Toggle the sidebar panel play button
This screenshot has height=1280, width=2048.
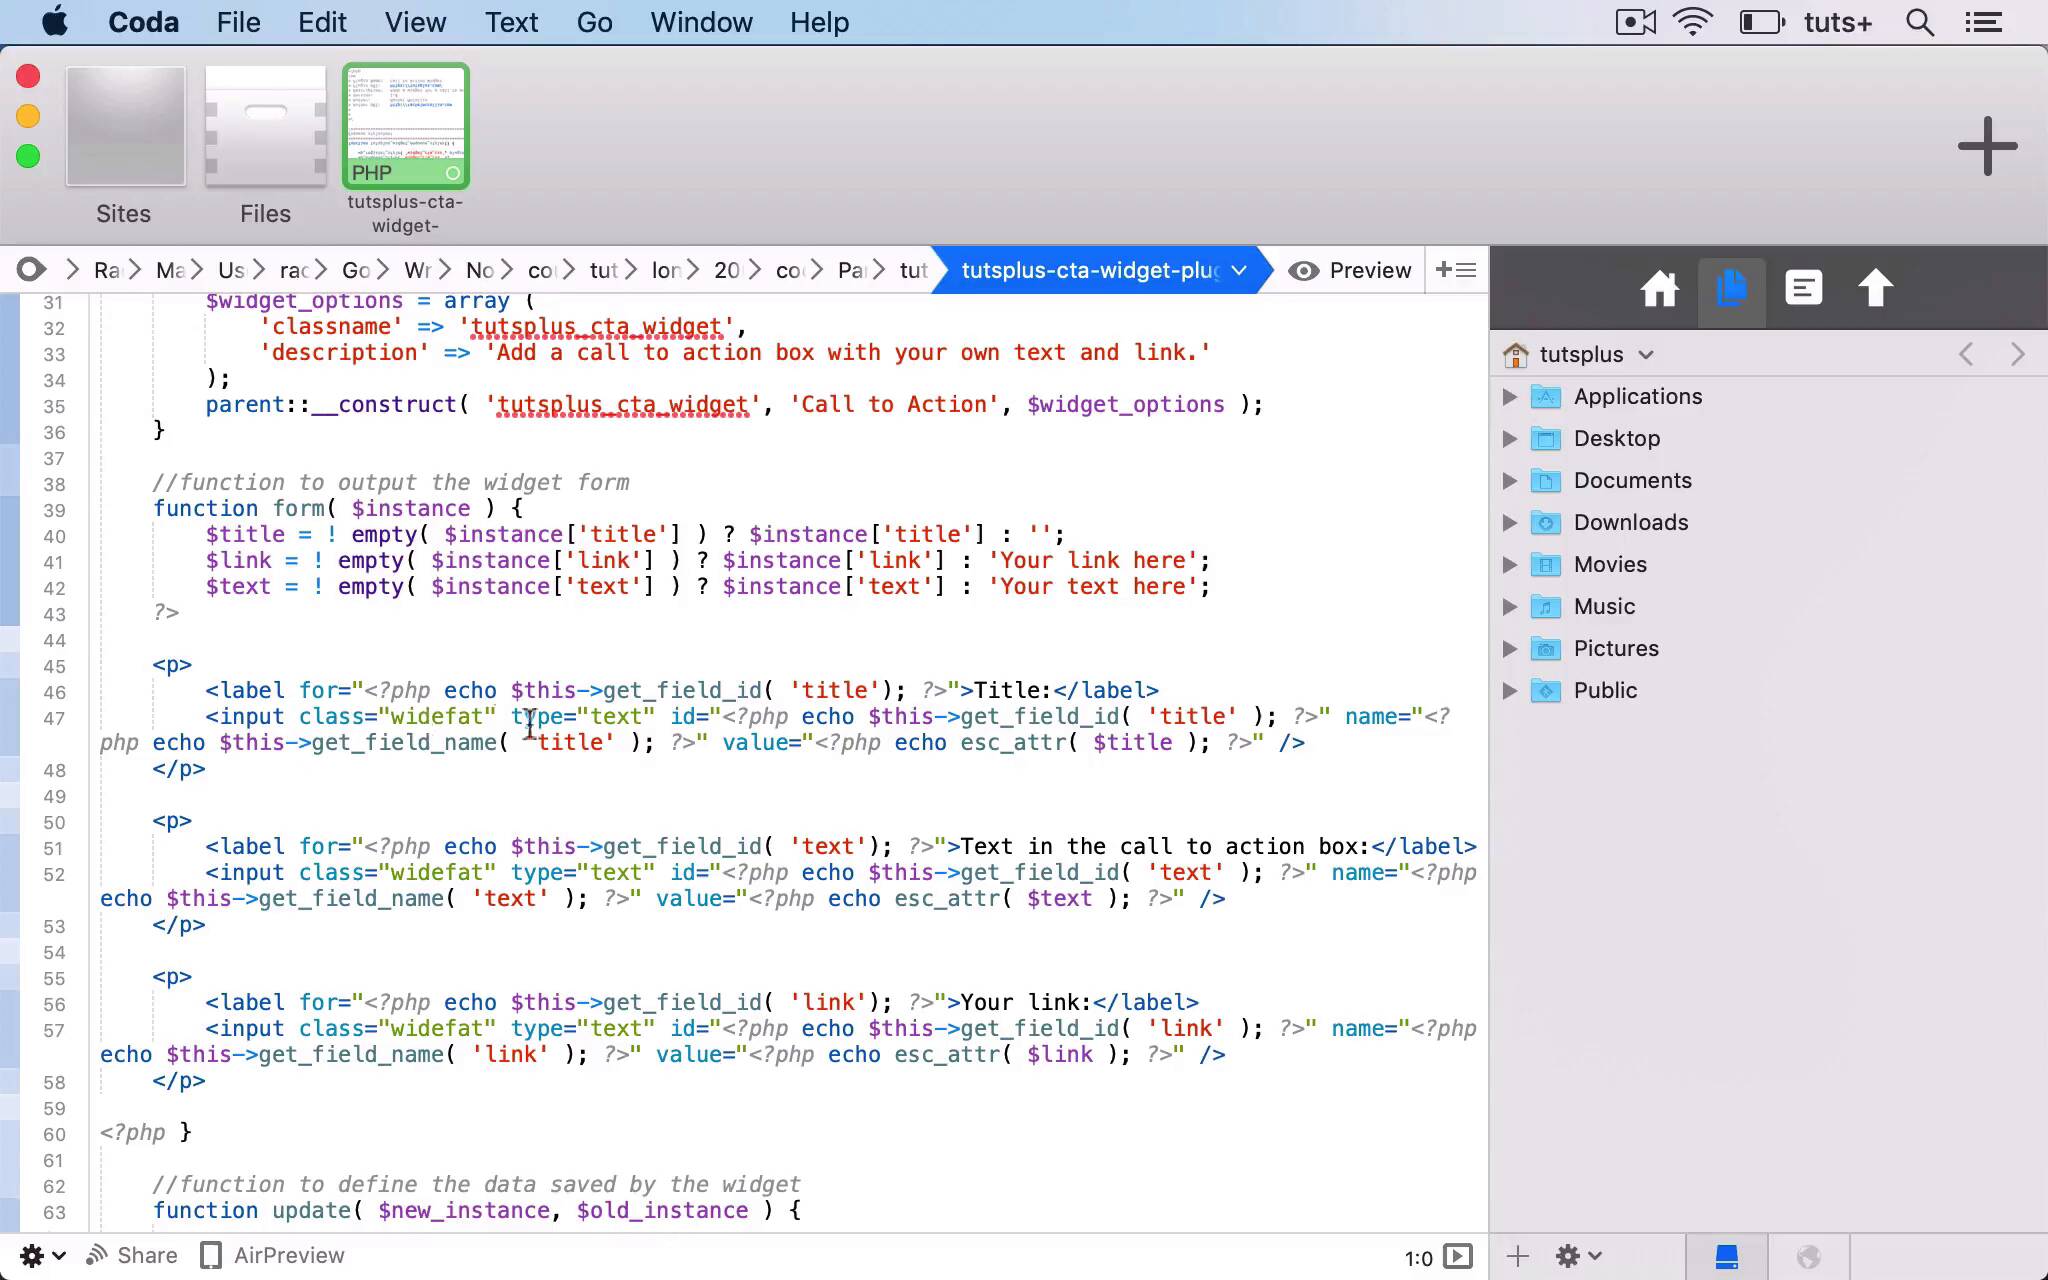[x=1459, y=1256]
